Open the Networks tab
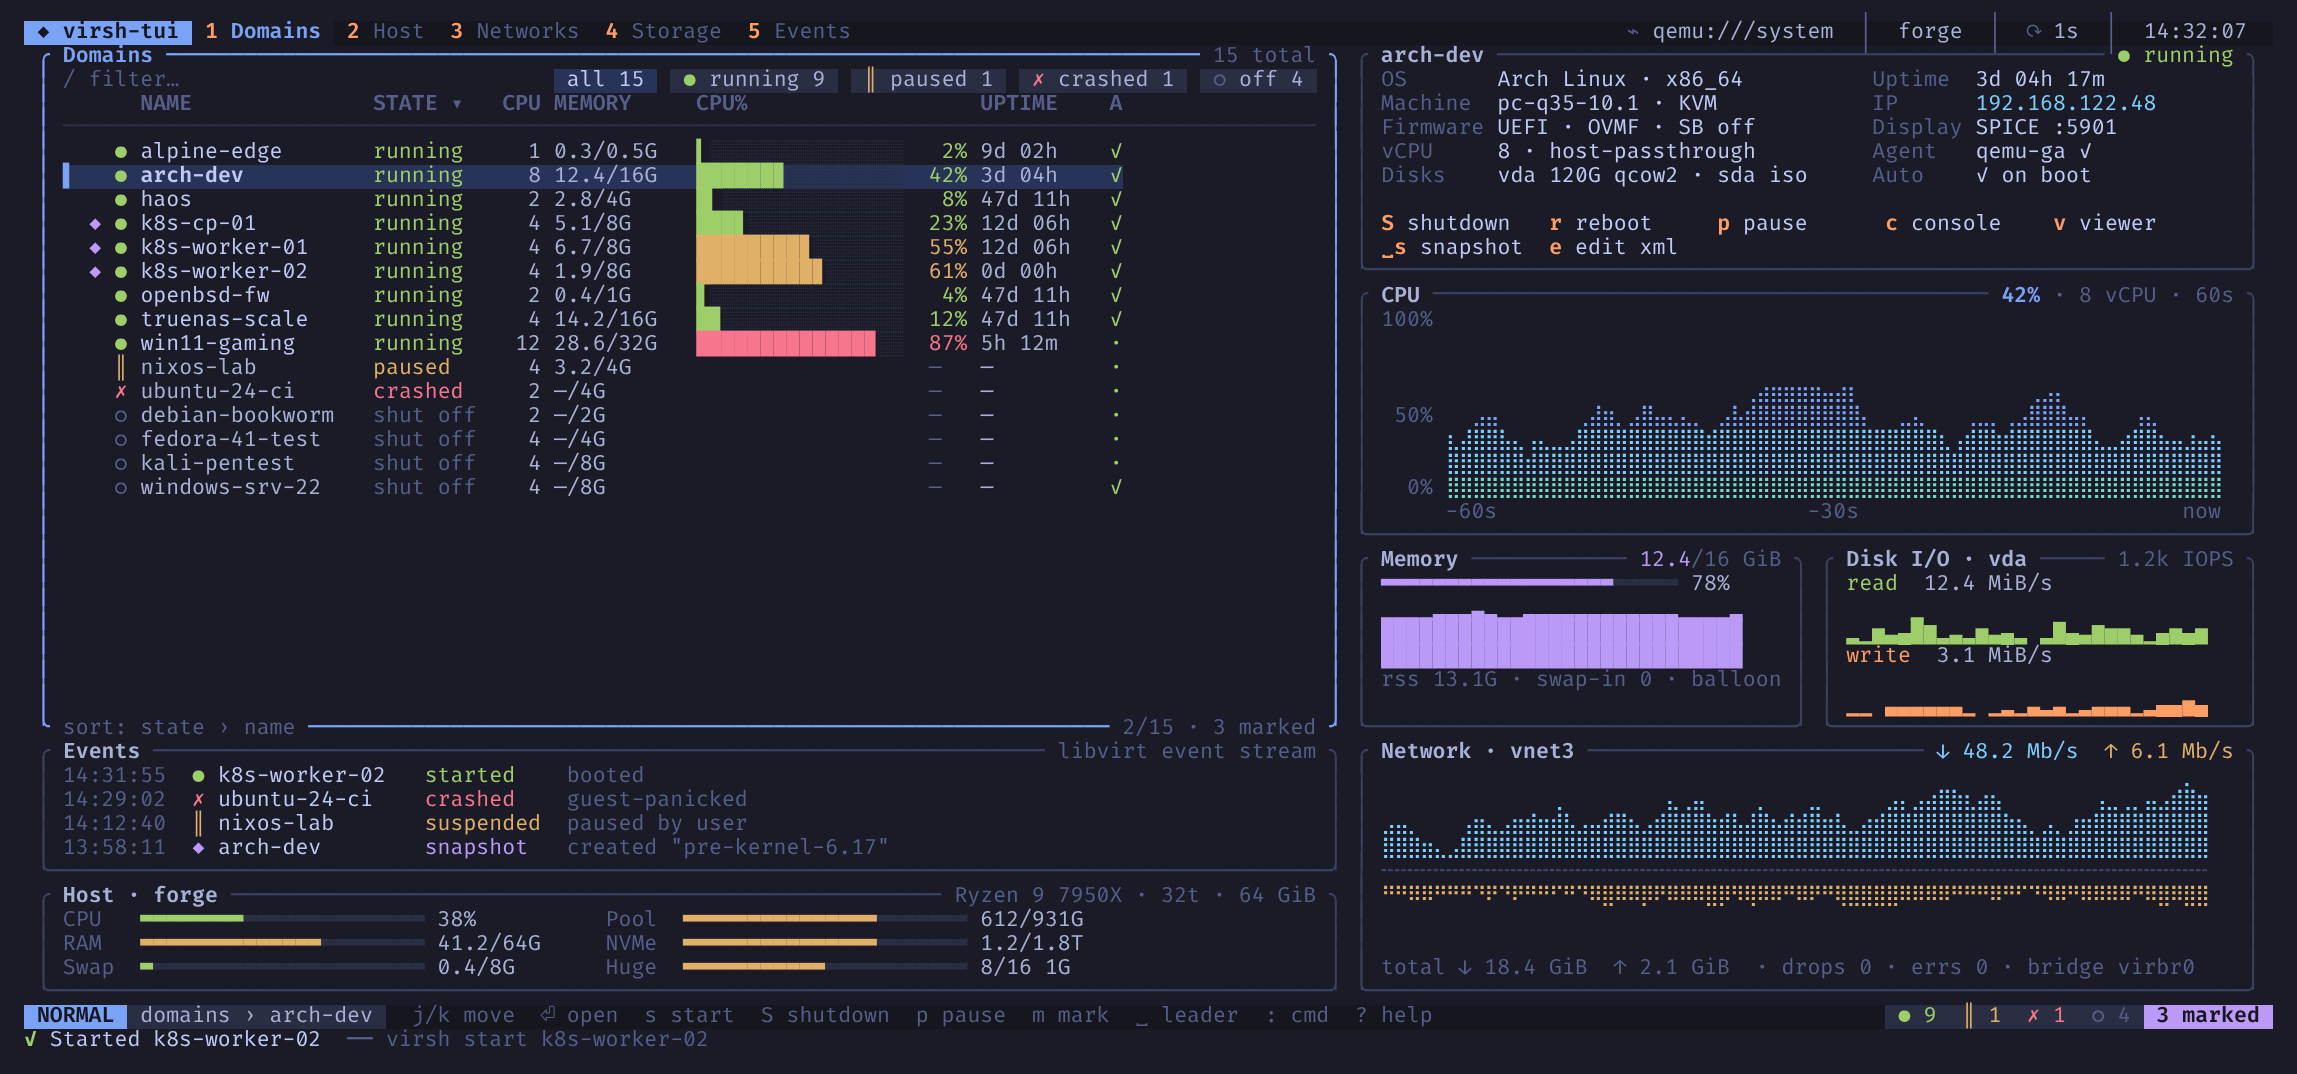2297x1074 pixels. 514,31
